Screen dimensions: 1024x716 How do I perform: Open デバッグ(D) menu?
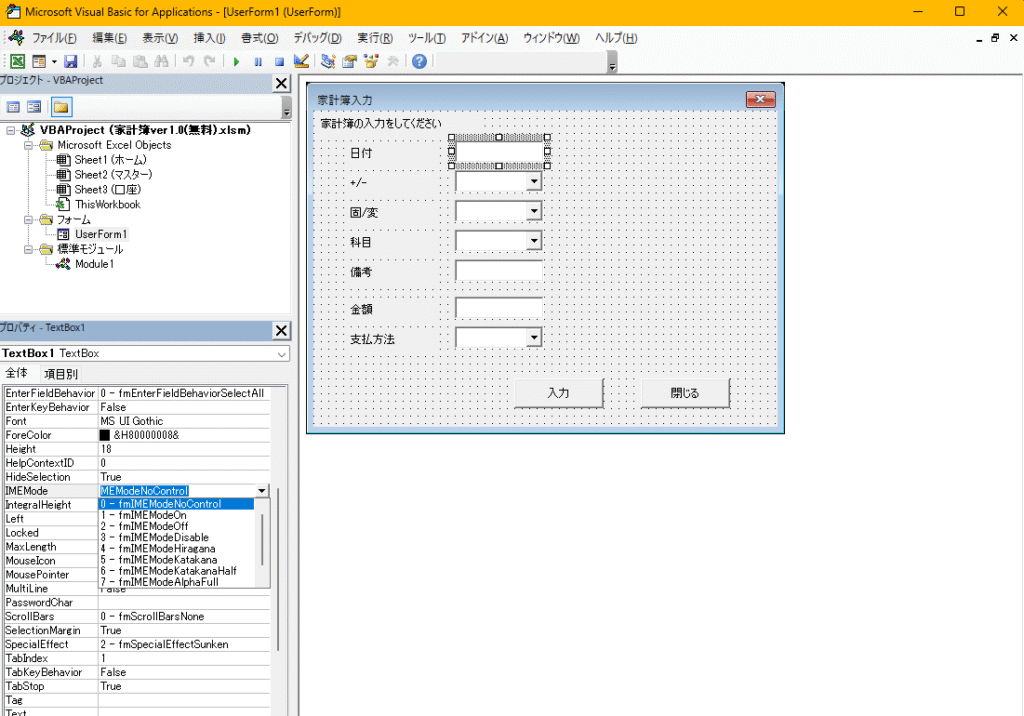(x=317, y=38)
